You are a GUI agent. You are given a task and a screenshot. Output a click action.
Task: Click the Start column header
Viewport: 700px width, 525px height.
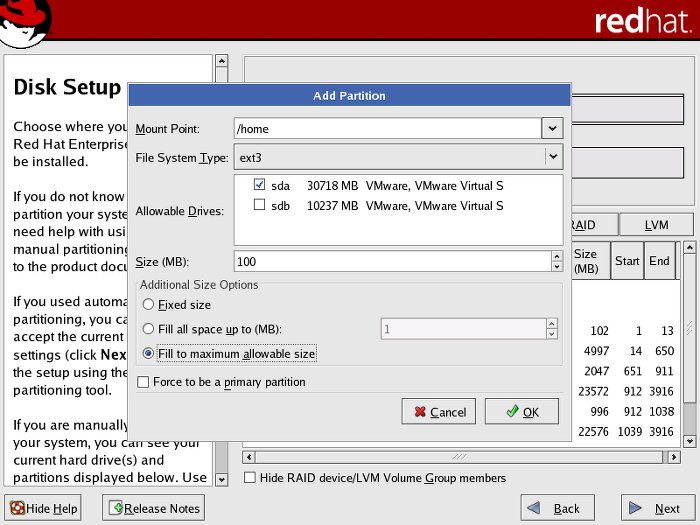pyautogui.click(x=627, y=261)
